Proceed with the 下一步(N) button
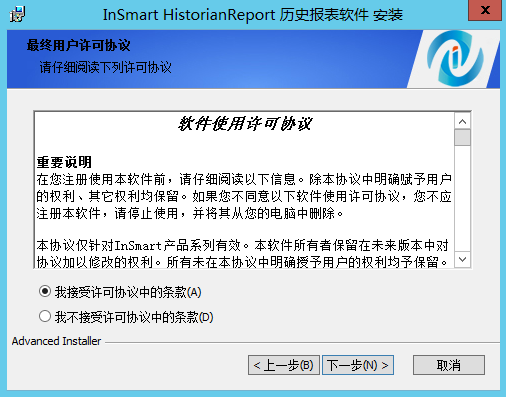Image resolution: width=506 pixels, height=397 pixels. coord(358,365)
